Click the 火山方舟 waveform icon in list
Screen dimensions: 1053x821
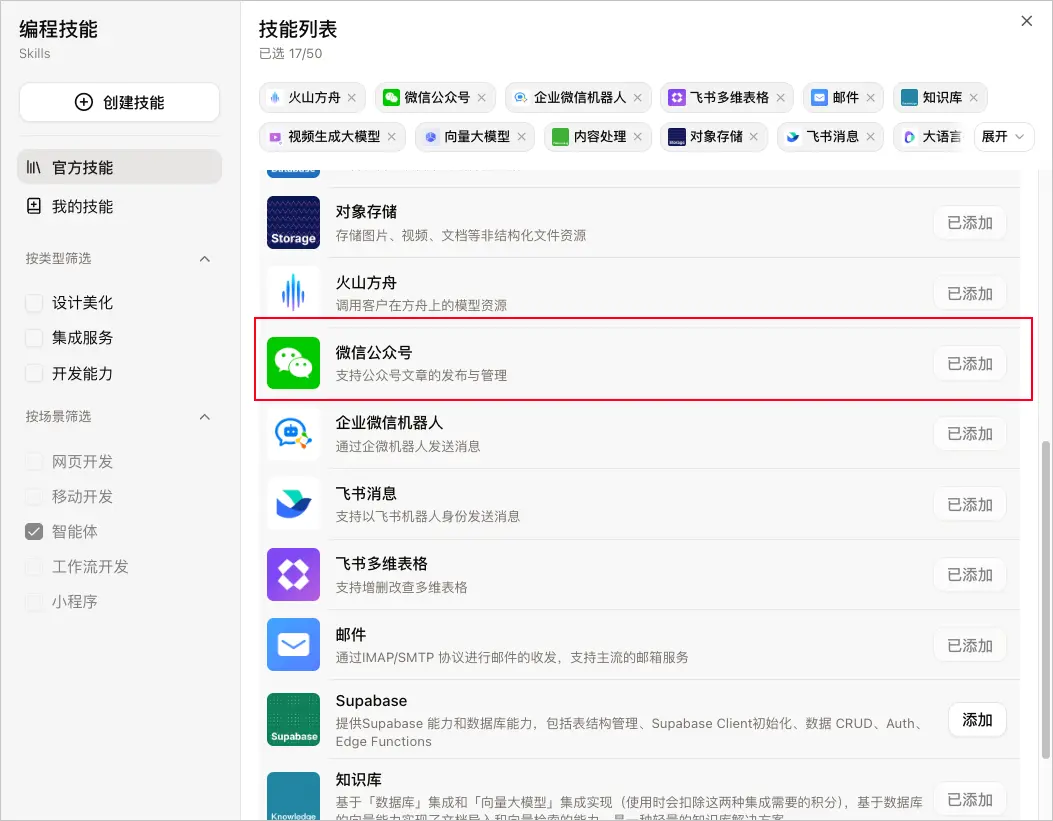coord(293,293)
